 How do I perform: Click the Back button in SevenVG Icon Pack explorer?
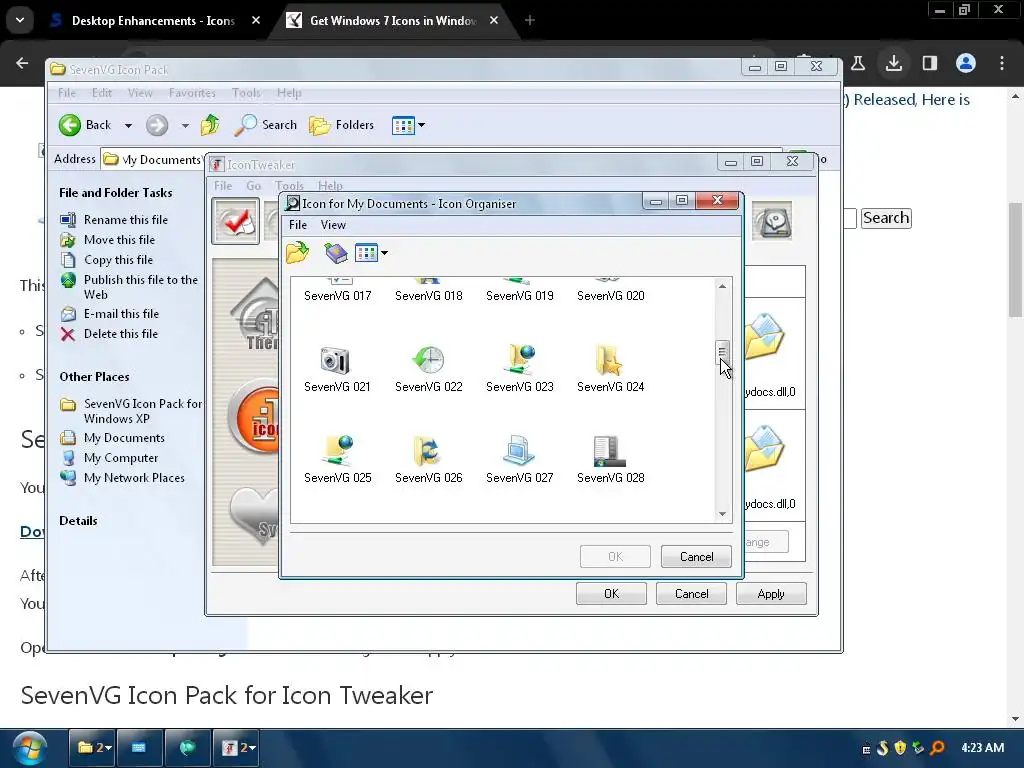[85, 125]
